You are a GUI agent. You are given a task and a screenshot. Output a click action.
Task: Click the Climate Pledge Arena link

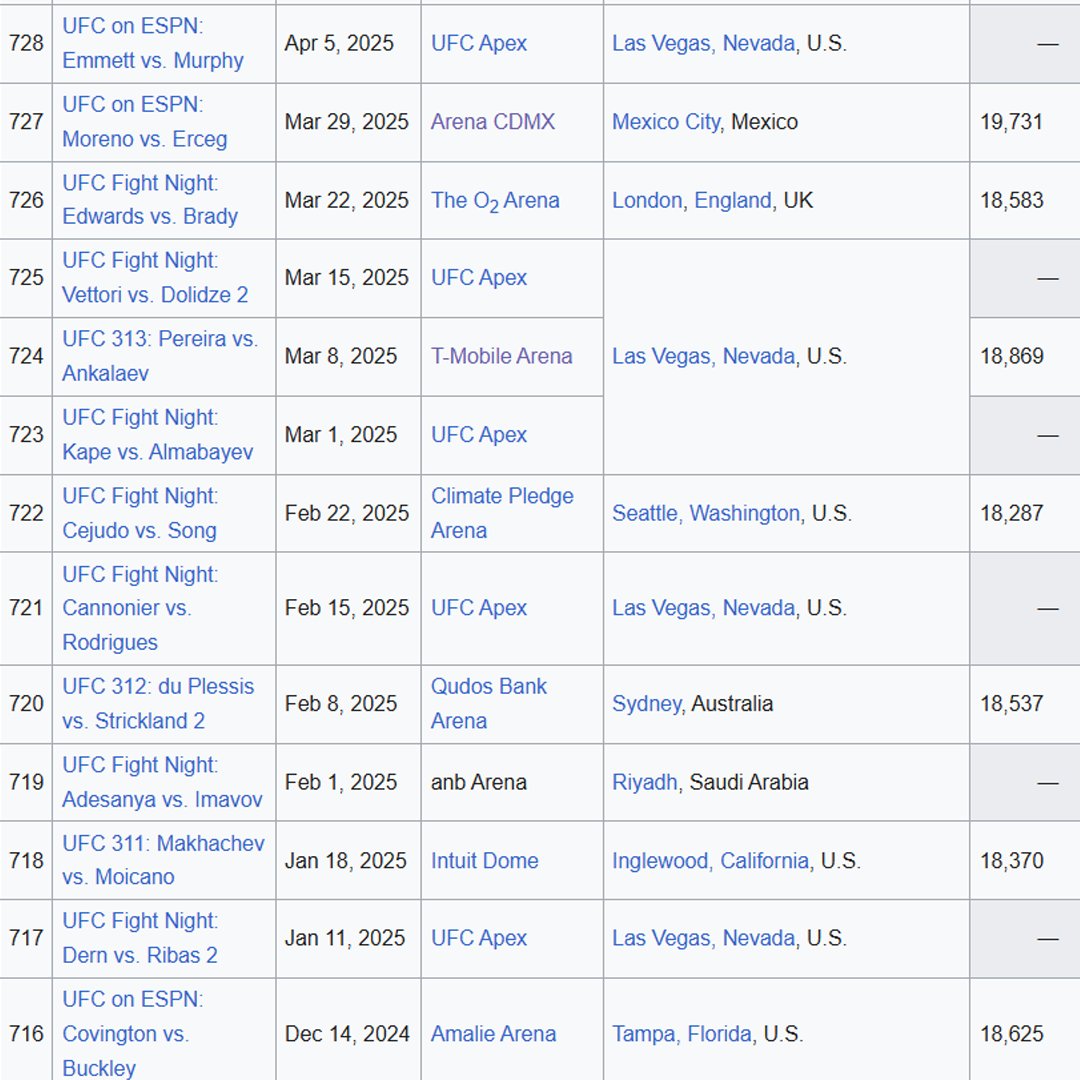tap(502, 513)
